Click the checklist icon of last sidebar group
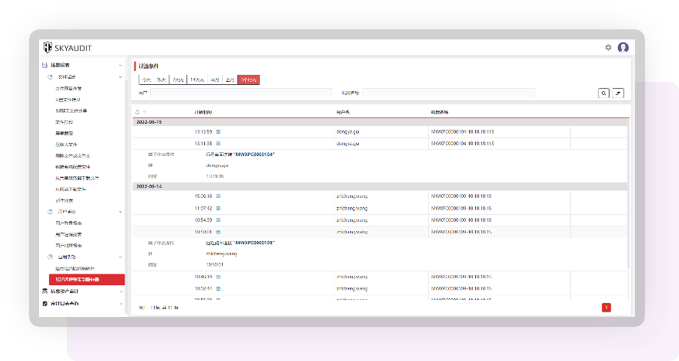The image size is (679, 361). (45, 303)
